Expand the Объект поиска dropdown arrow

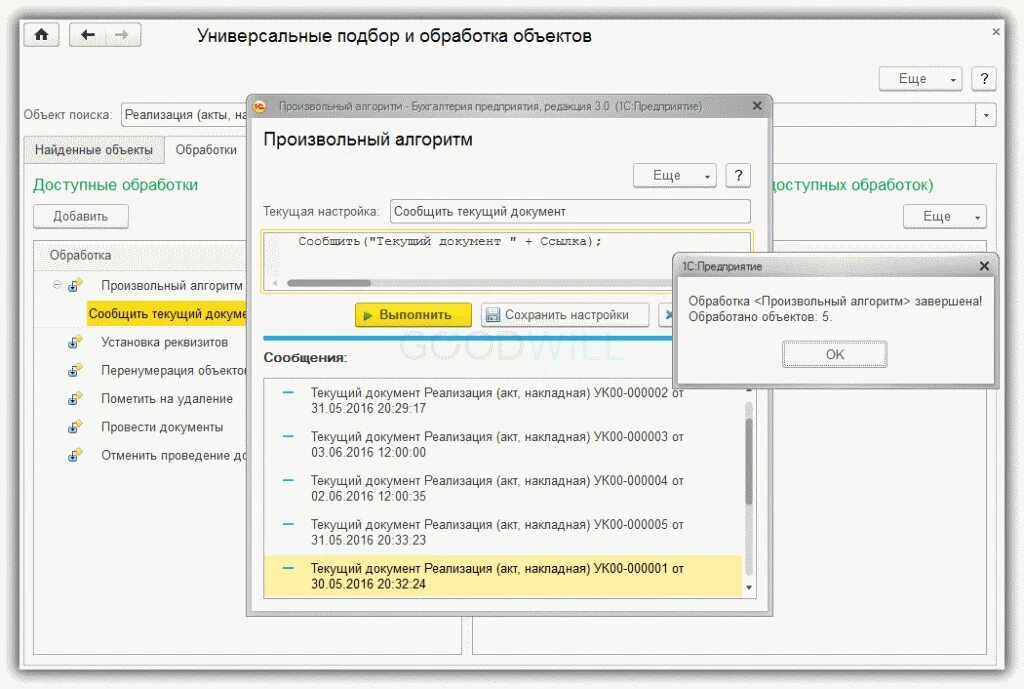(985, 115)
